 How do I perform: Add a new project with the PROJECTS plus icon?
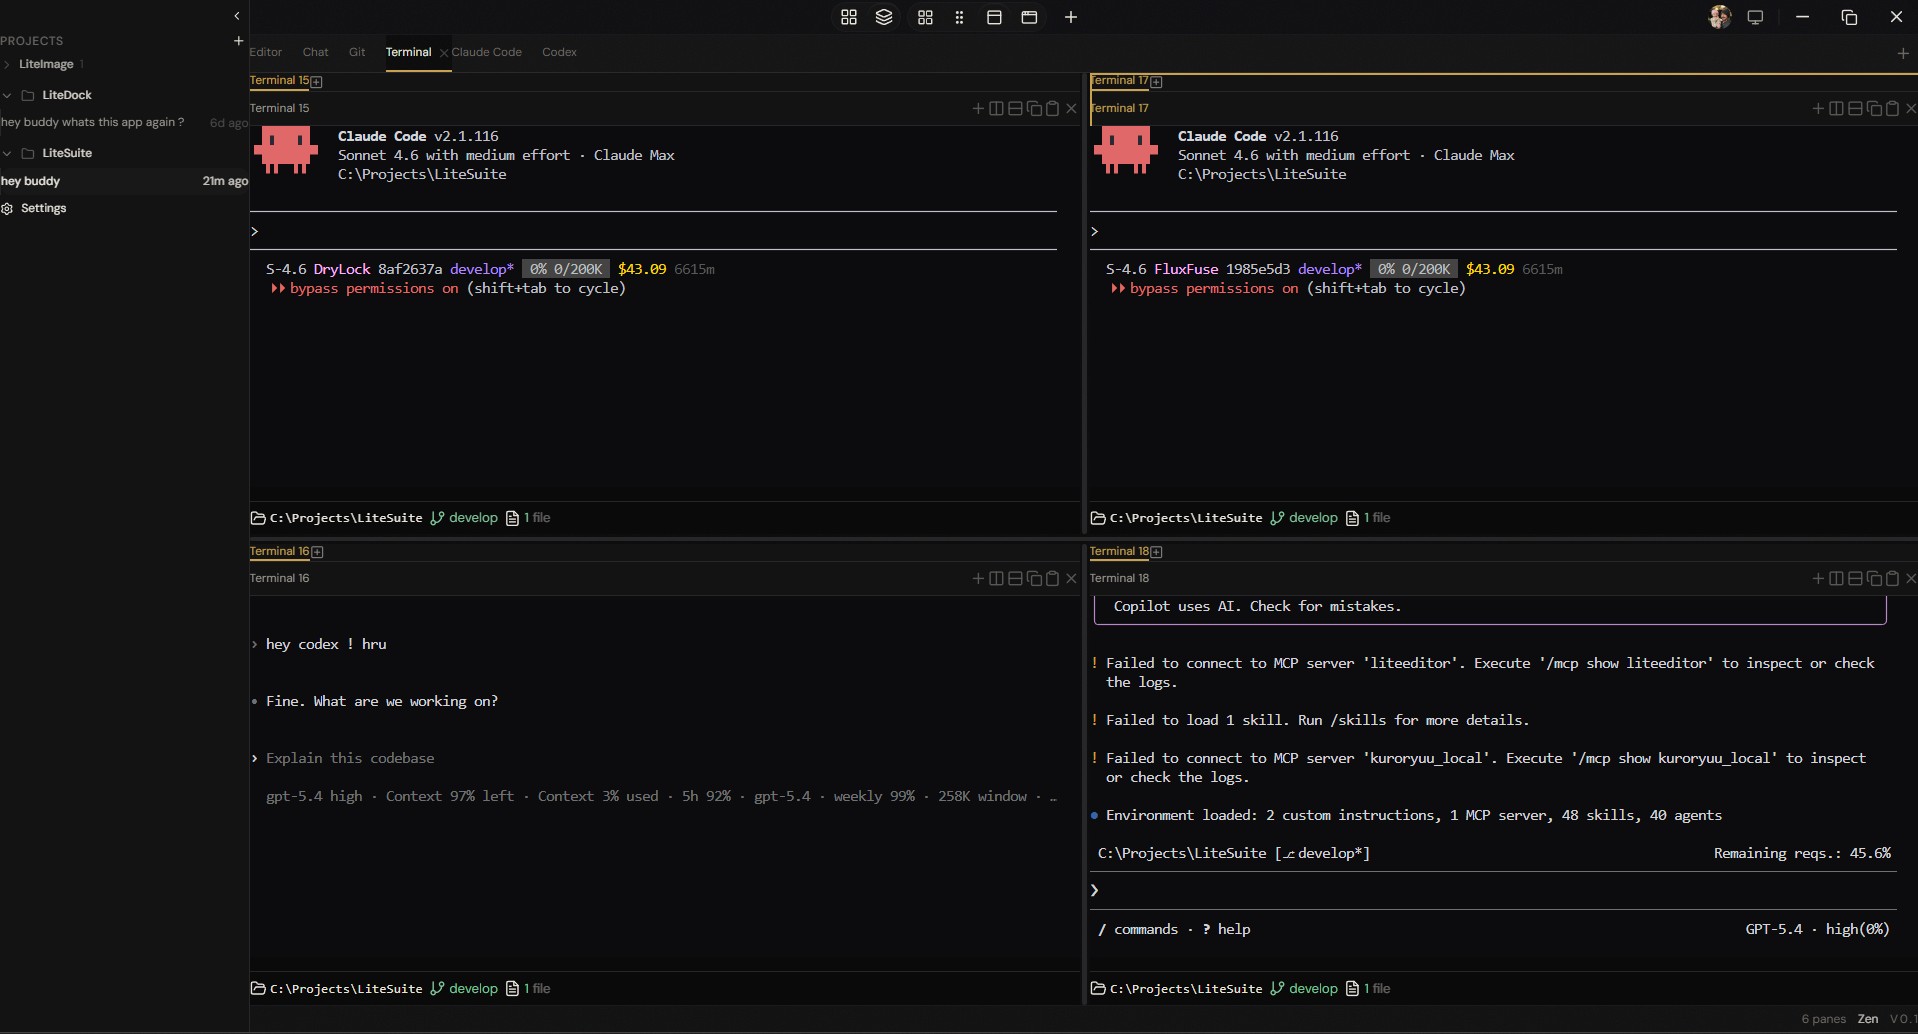pos(239,41)
